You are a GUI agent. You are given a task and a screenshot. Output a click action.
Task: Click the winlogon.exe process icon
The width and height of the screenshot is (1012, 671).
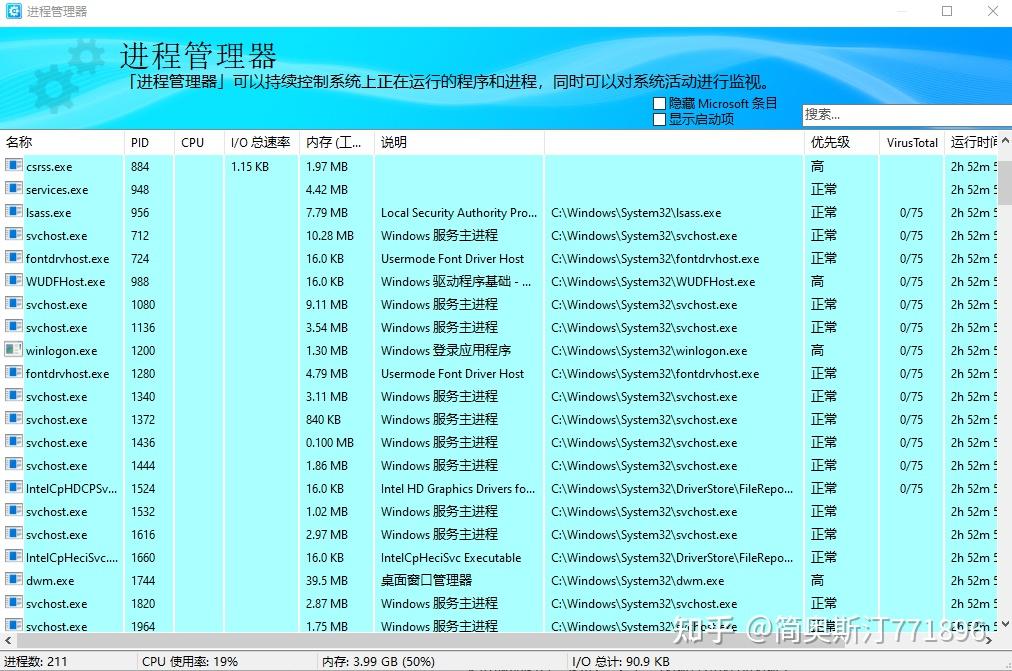14,350
